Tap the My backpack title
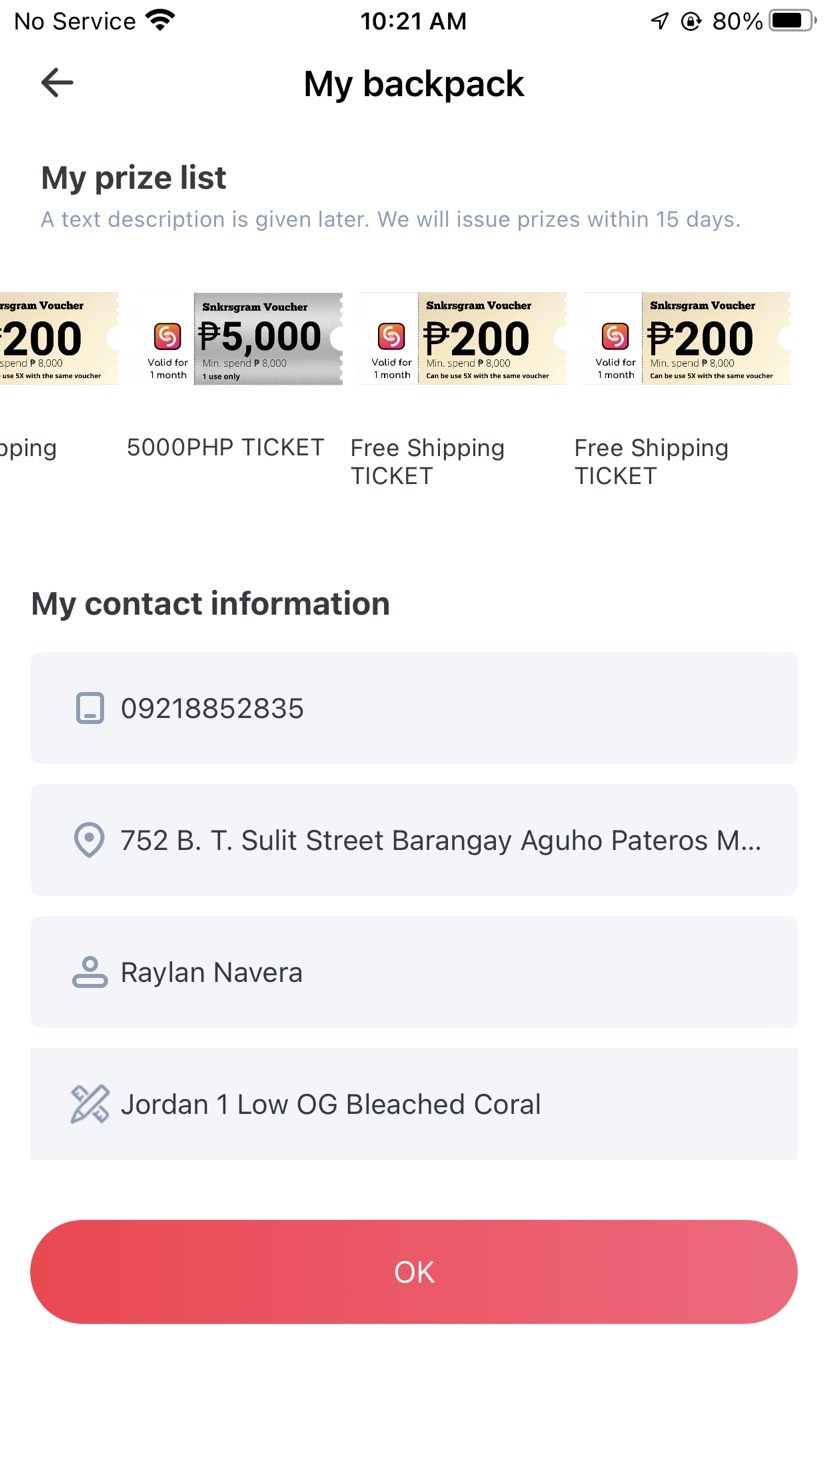 [414, 84]
